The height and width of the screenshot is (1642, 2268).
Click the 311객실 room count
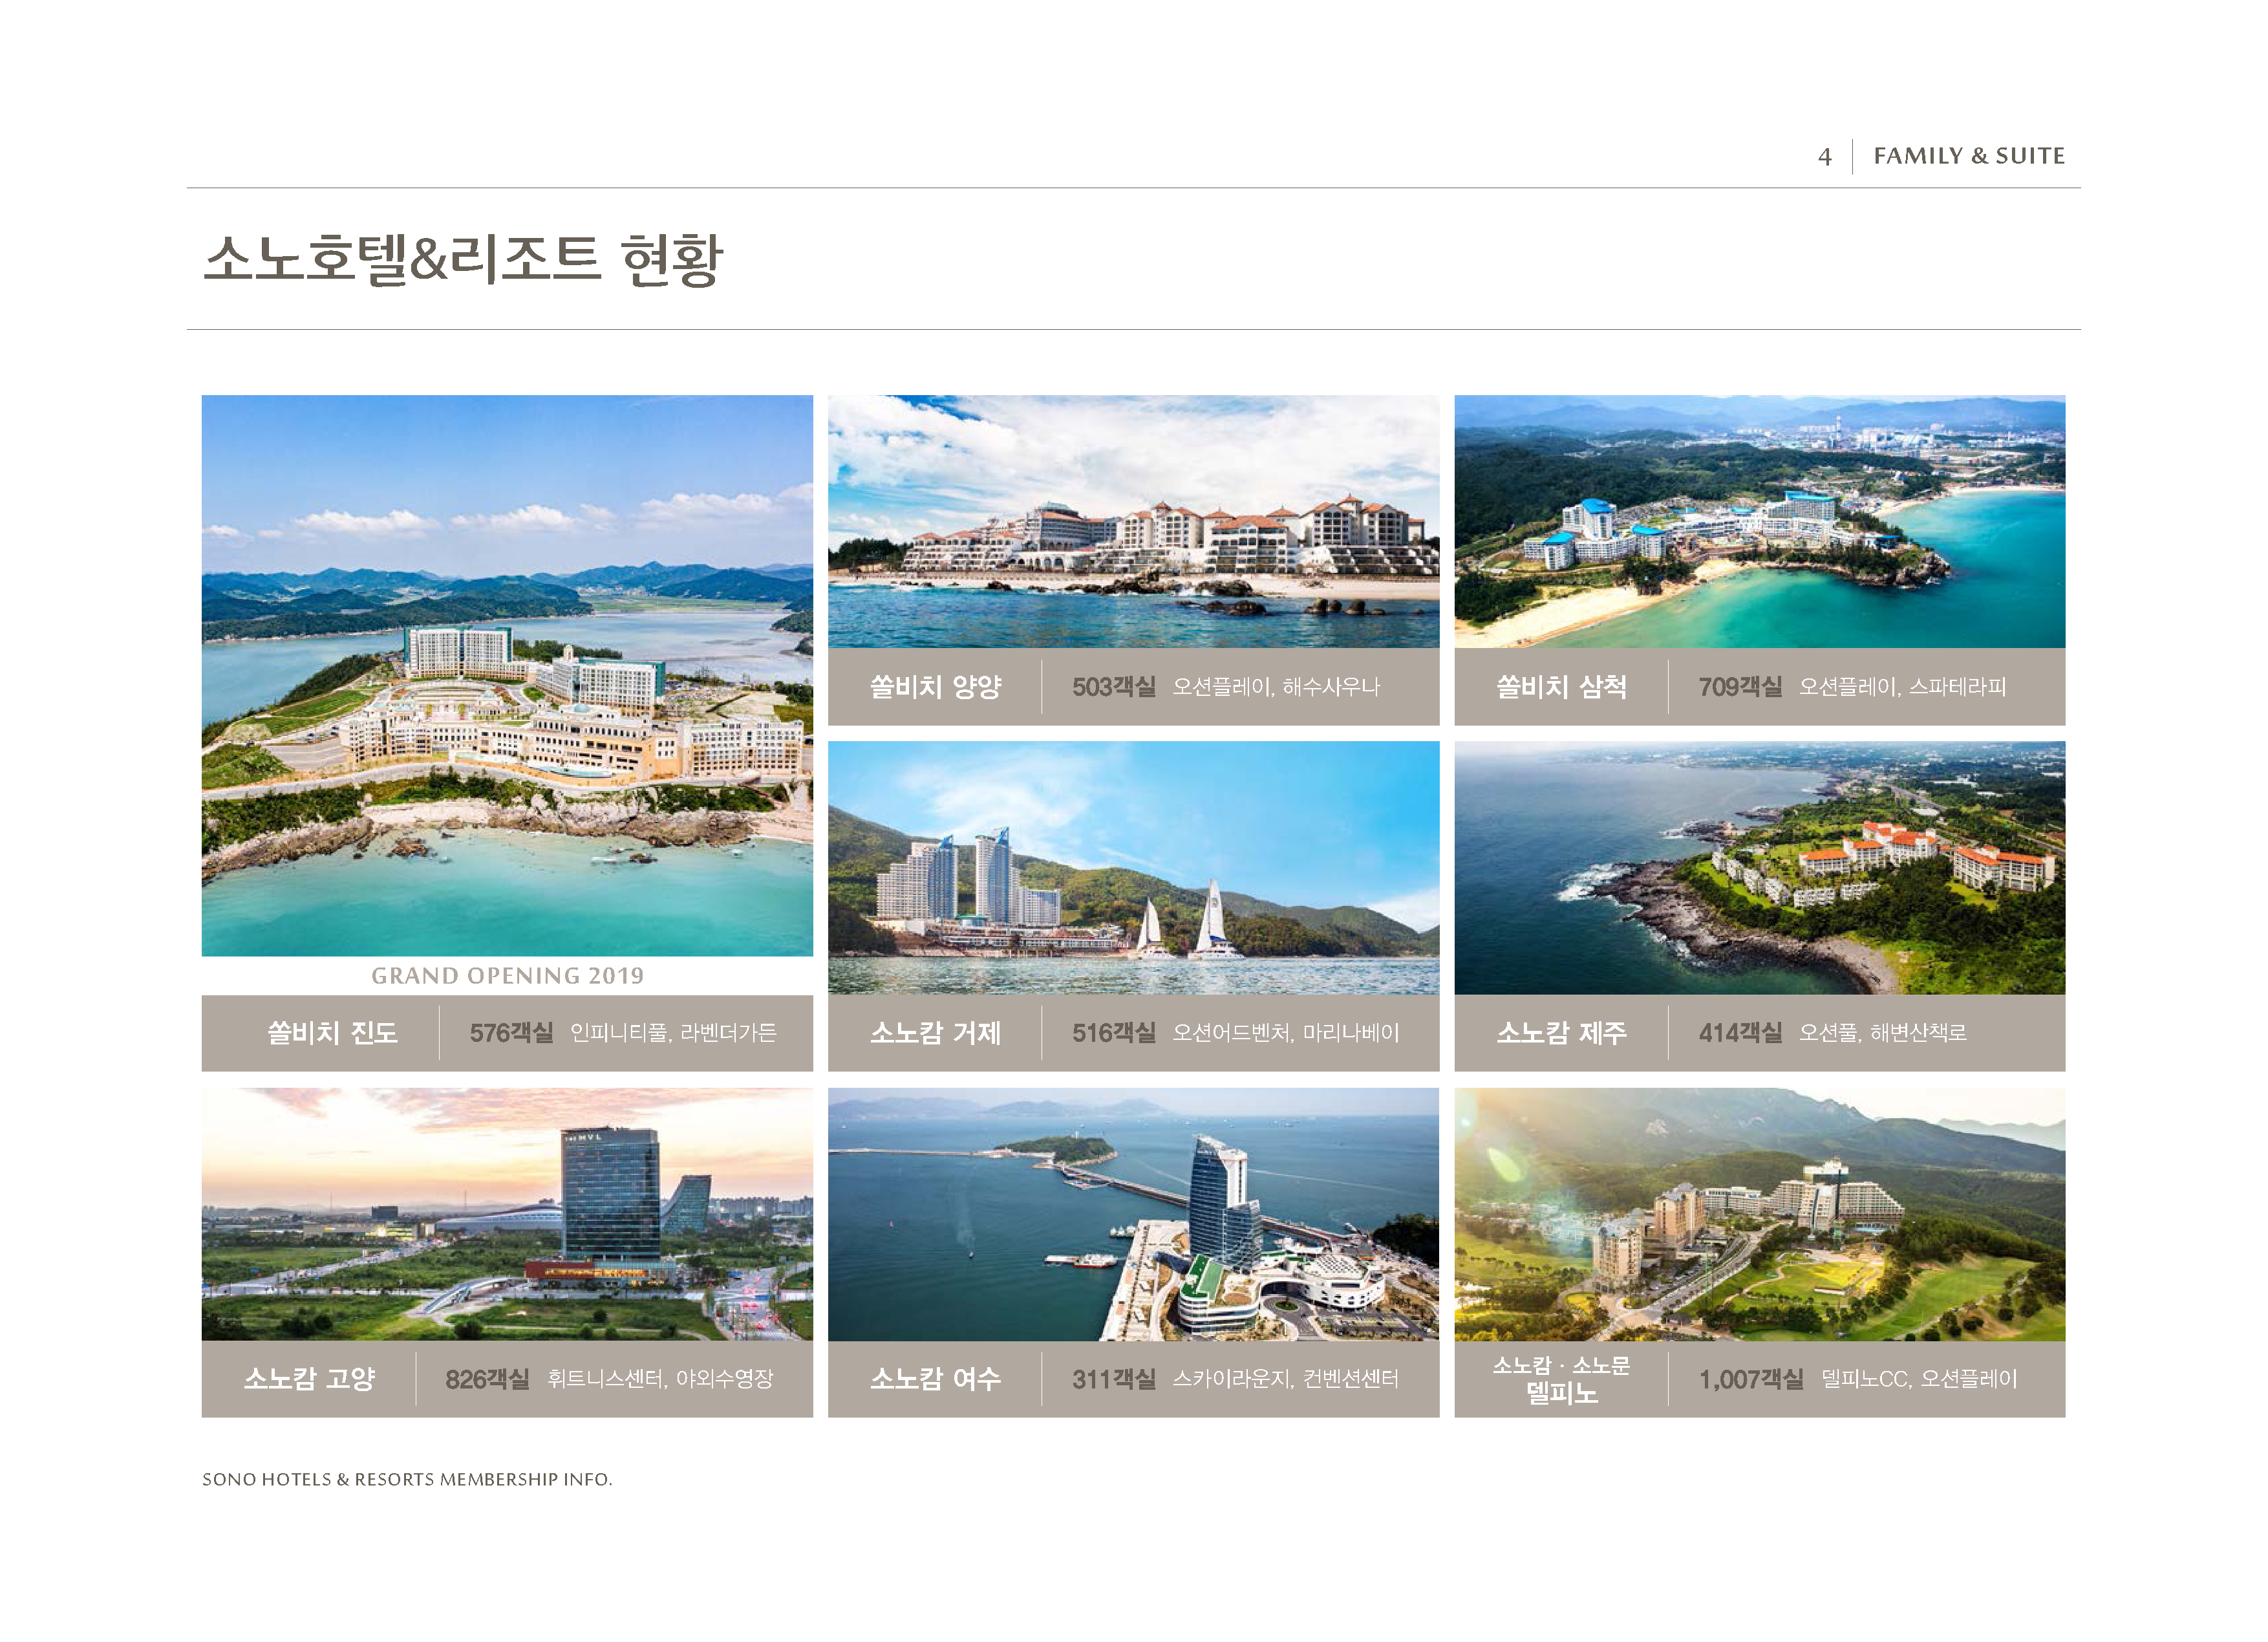pyautogui.click(x=1114, y=1380)
